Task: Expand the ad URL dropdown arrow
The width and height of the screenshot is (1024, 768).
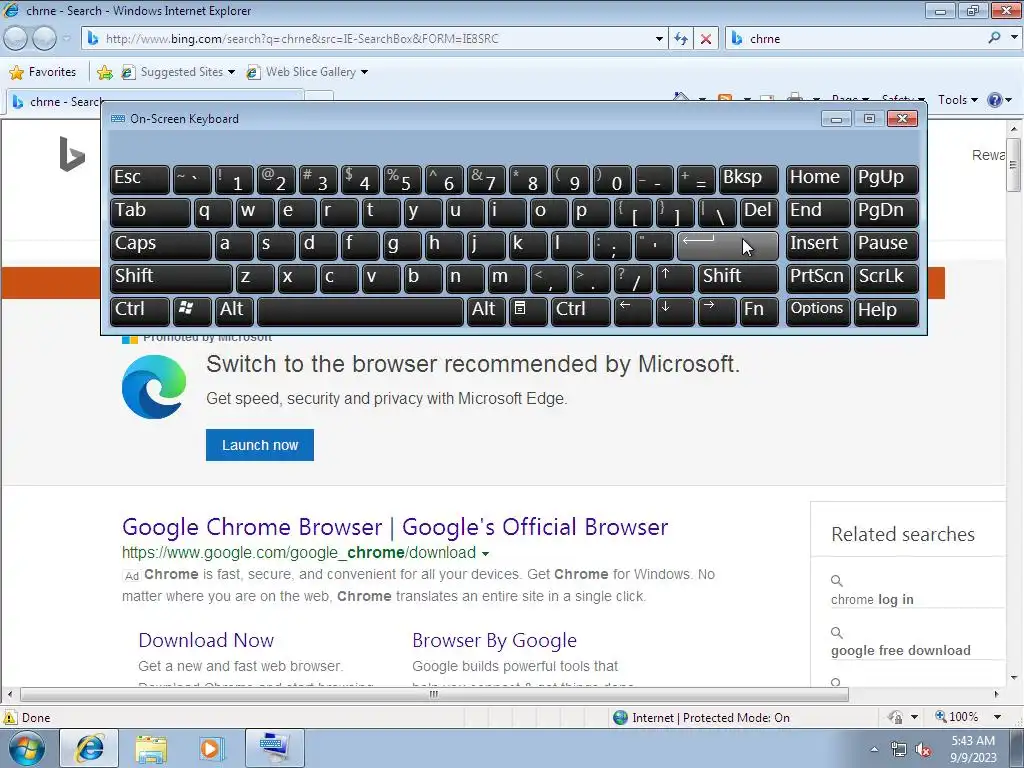Action: 485,554
